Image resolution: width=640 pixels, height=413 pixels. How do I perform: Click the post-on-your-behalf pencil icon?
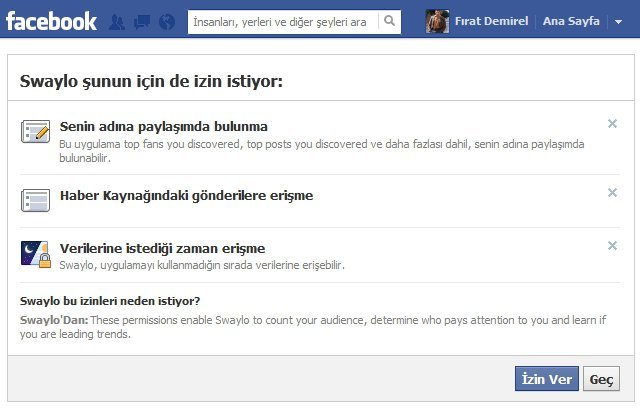pos(36,131)
